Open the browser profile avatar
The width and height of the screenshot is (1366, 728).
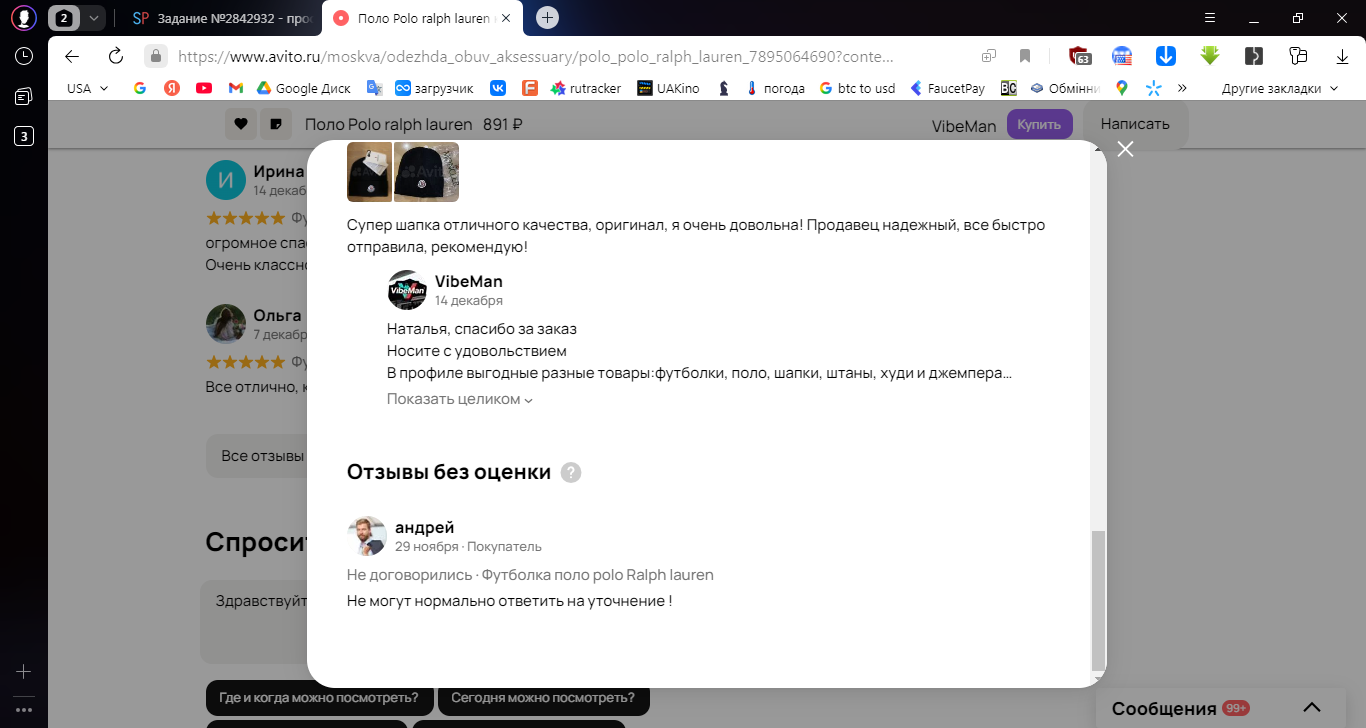point(24,18)
